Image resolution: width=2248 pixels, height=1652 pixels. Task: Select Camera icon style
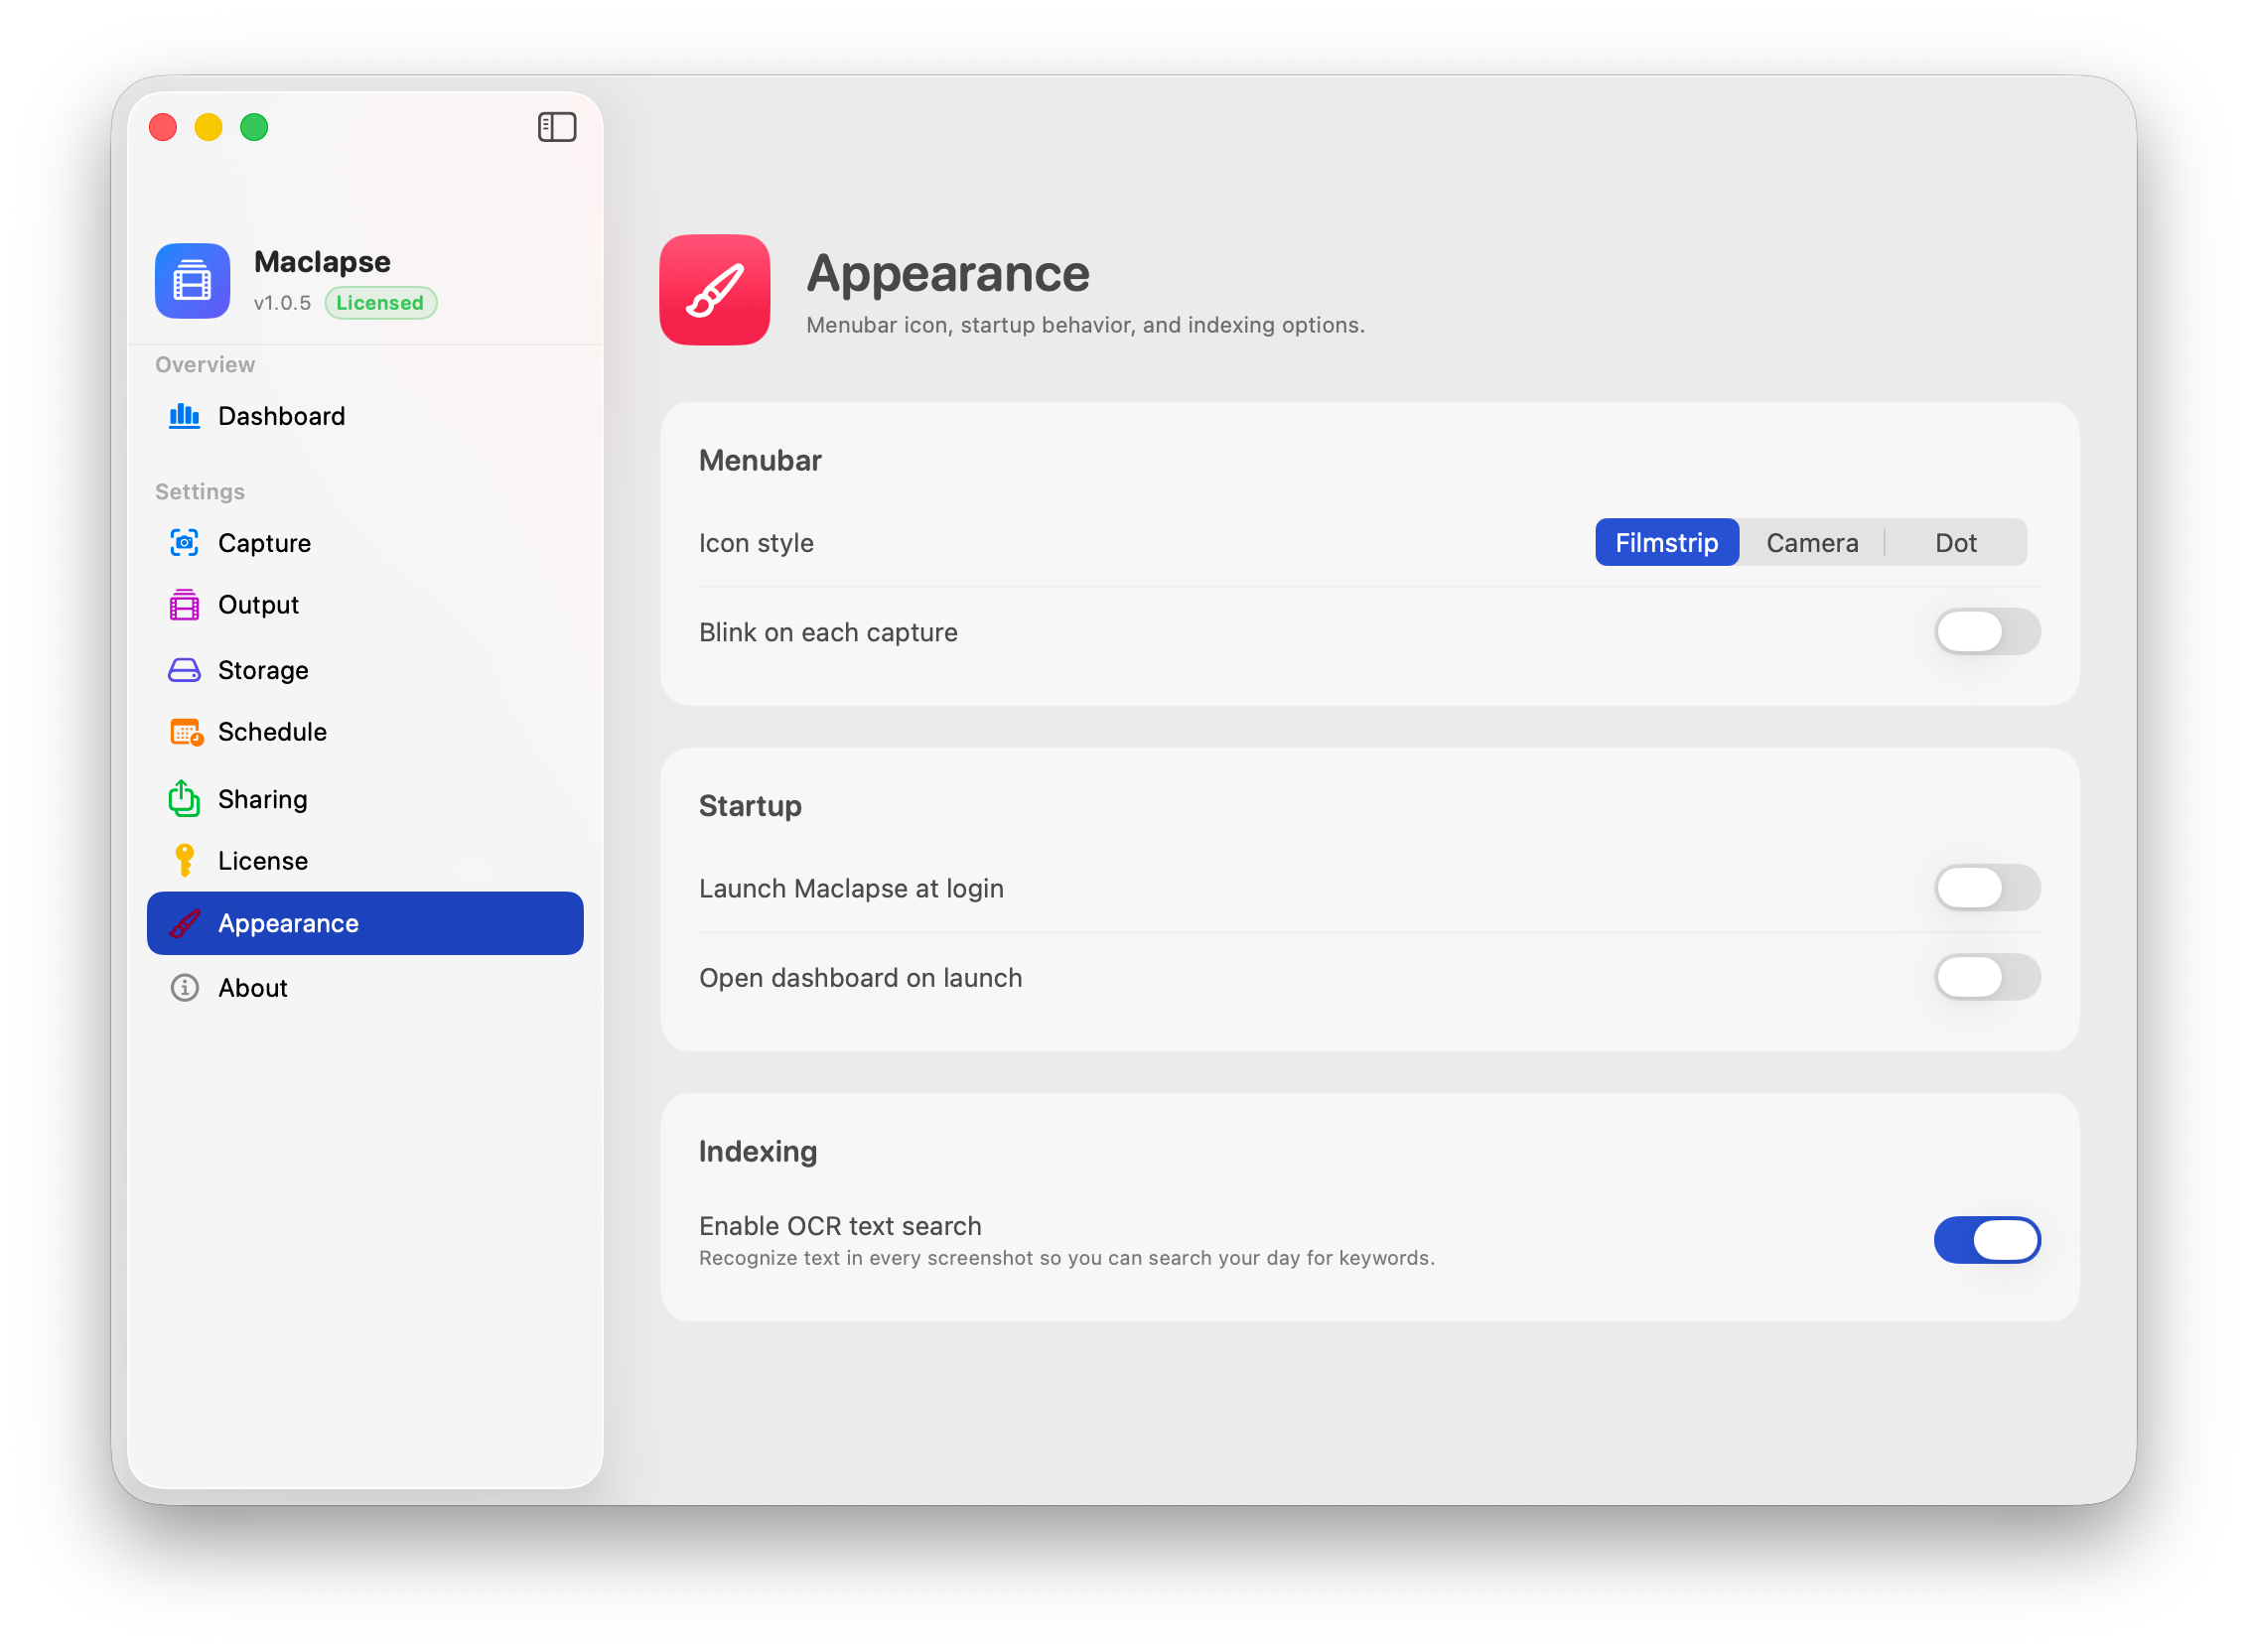(x=1811, y=543)
